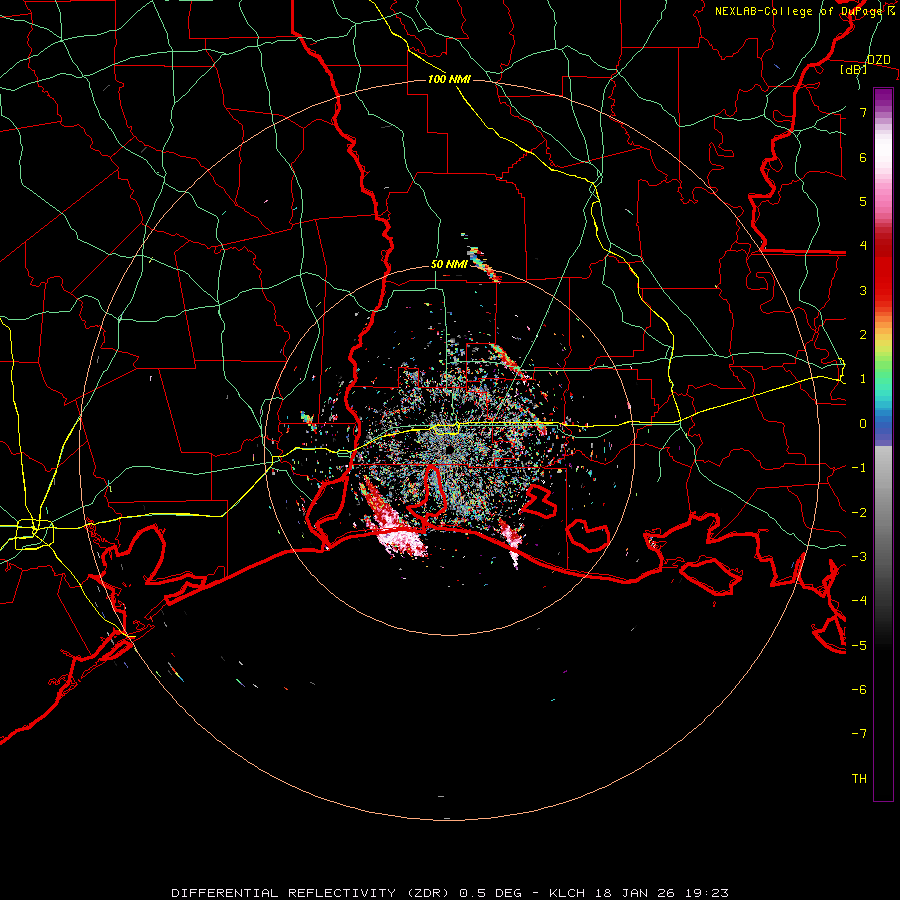900x900 pixels.
Task: Click the 5 value on the color scale
Action: 863,201
